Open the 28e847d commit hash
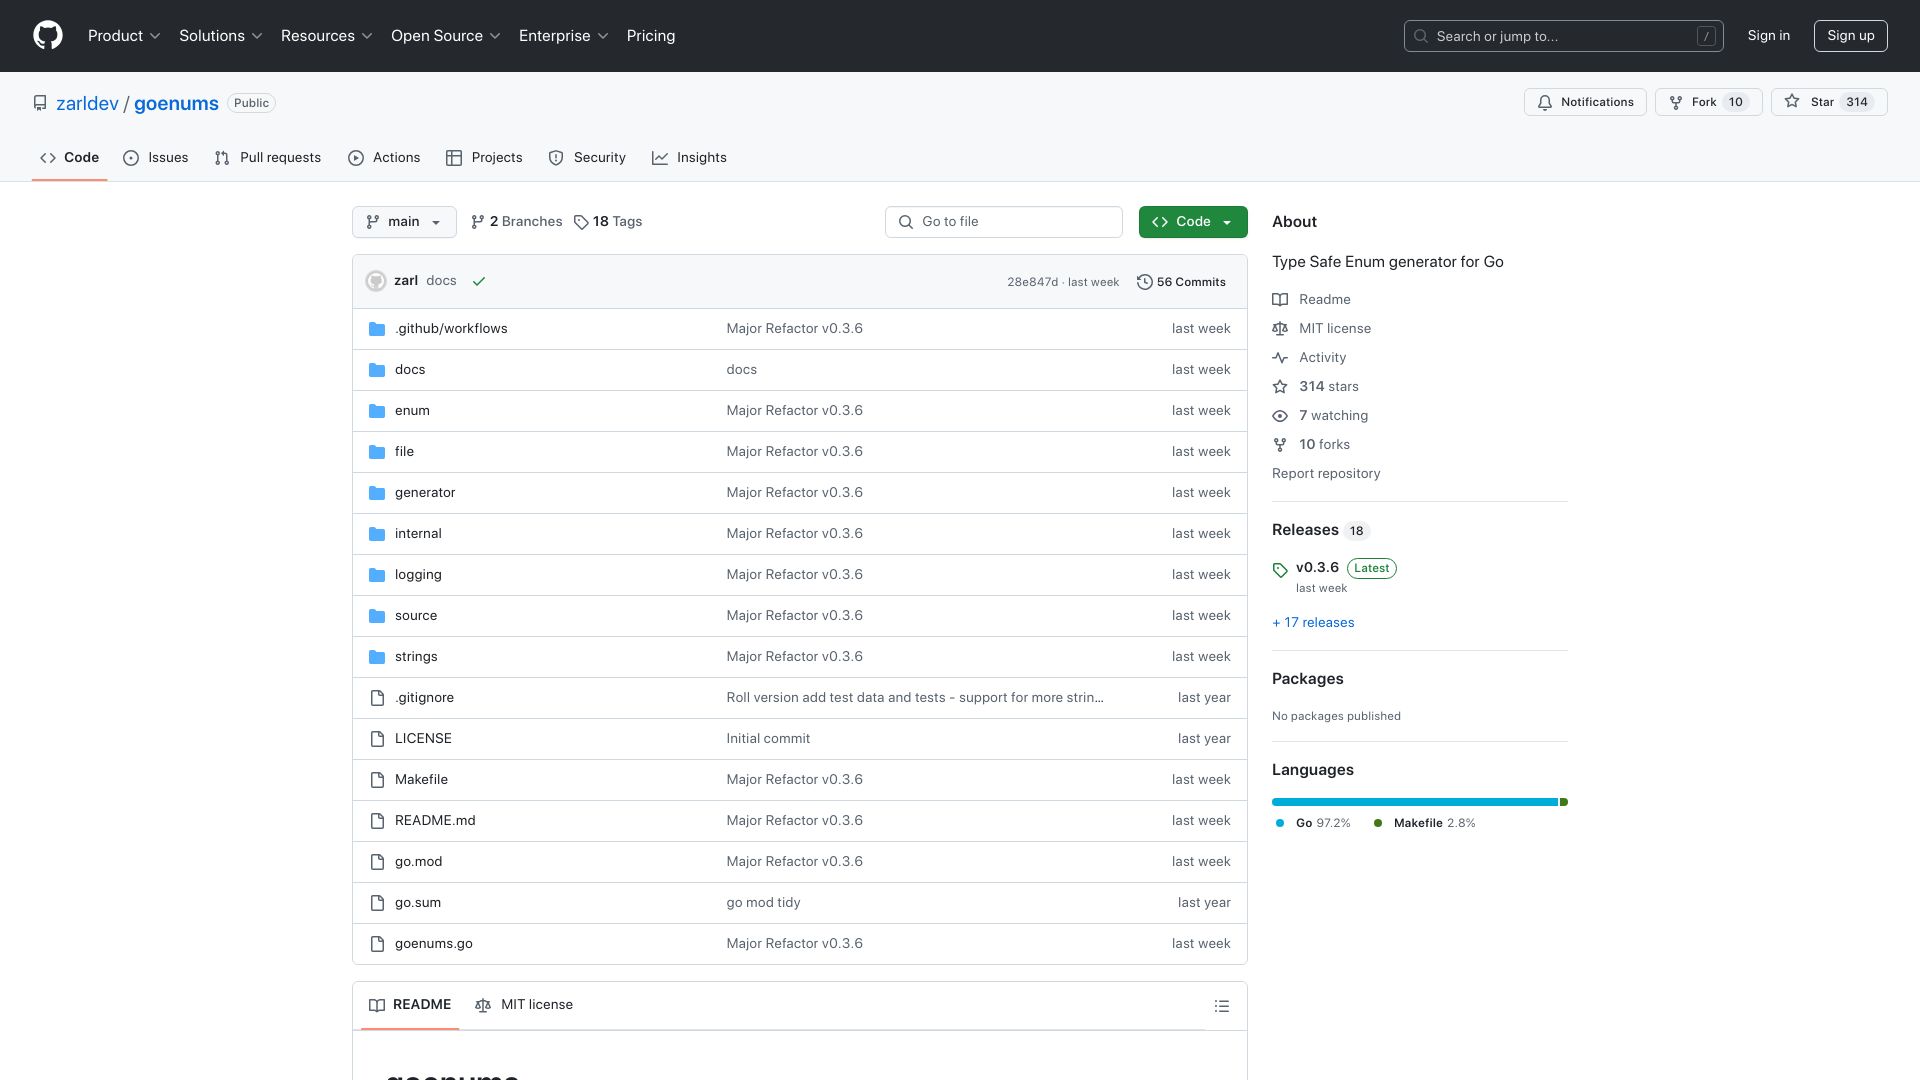Screen dimensions: 1920x1080 (1032, 282)
